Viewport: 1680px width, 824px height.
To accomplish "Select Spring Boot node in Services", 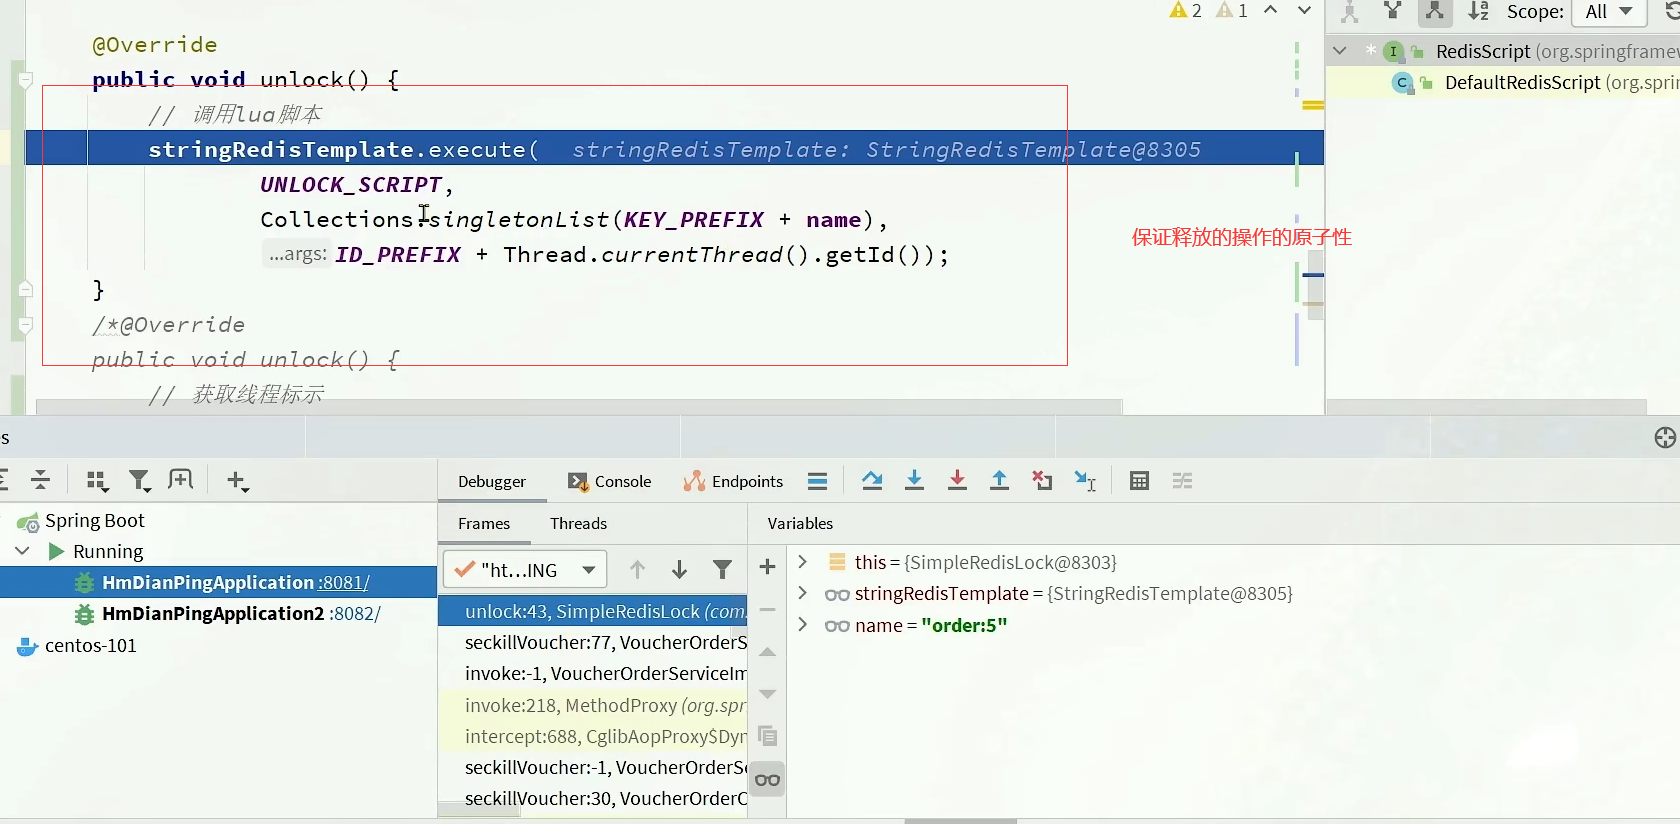I will click(x=95, y=520).
